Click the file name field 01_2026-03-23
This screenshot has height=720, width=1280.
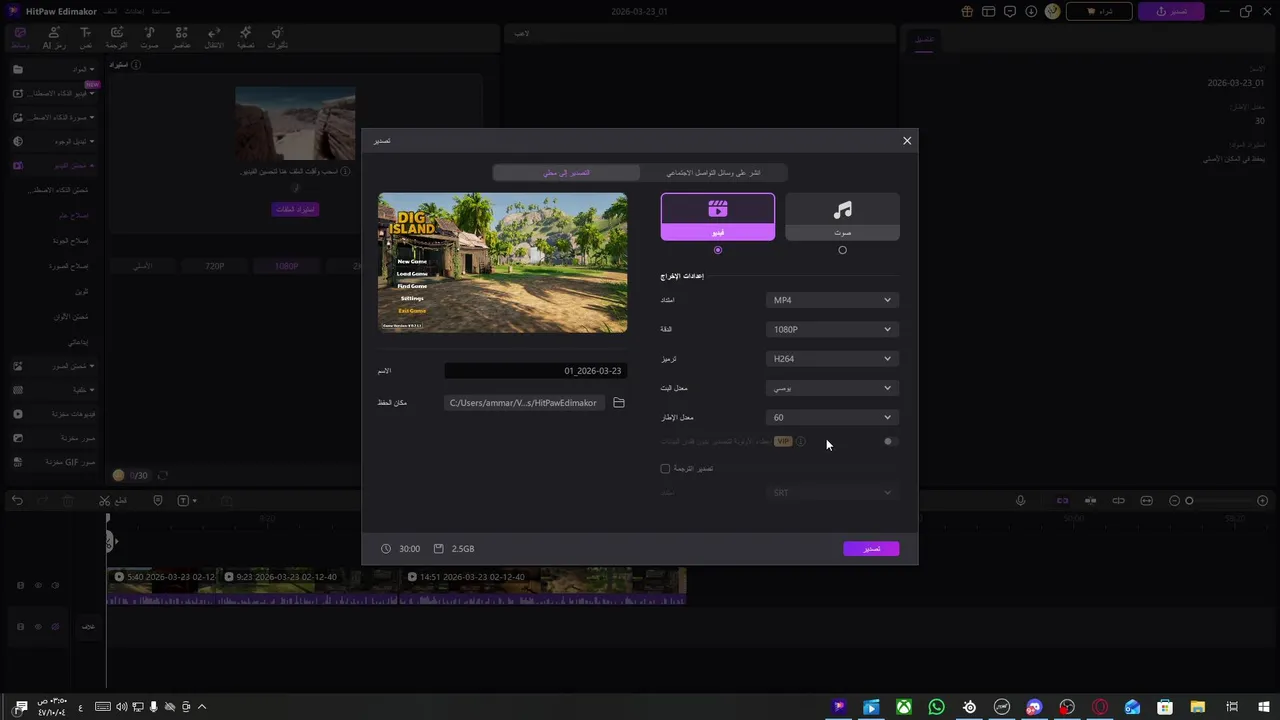(x=536, y=371)
